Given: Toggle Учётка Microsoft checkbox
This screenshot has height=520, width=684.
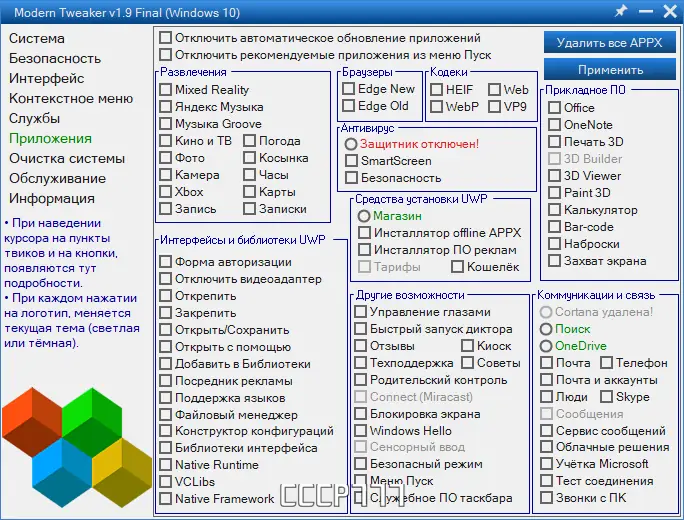Looking at the screenshot, I should coord(546,463).
